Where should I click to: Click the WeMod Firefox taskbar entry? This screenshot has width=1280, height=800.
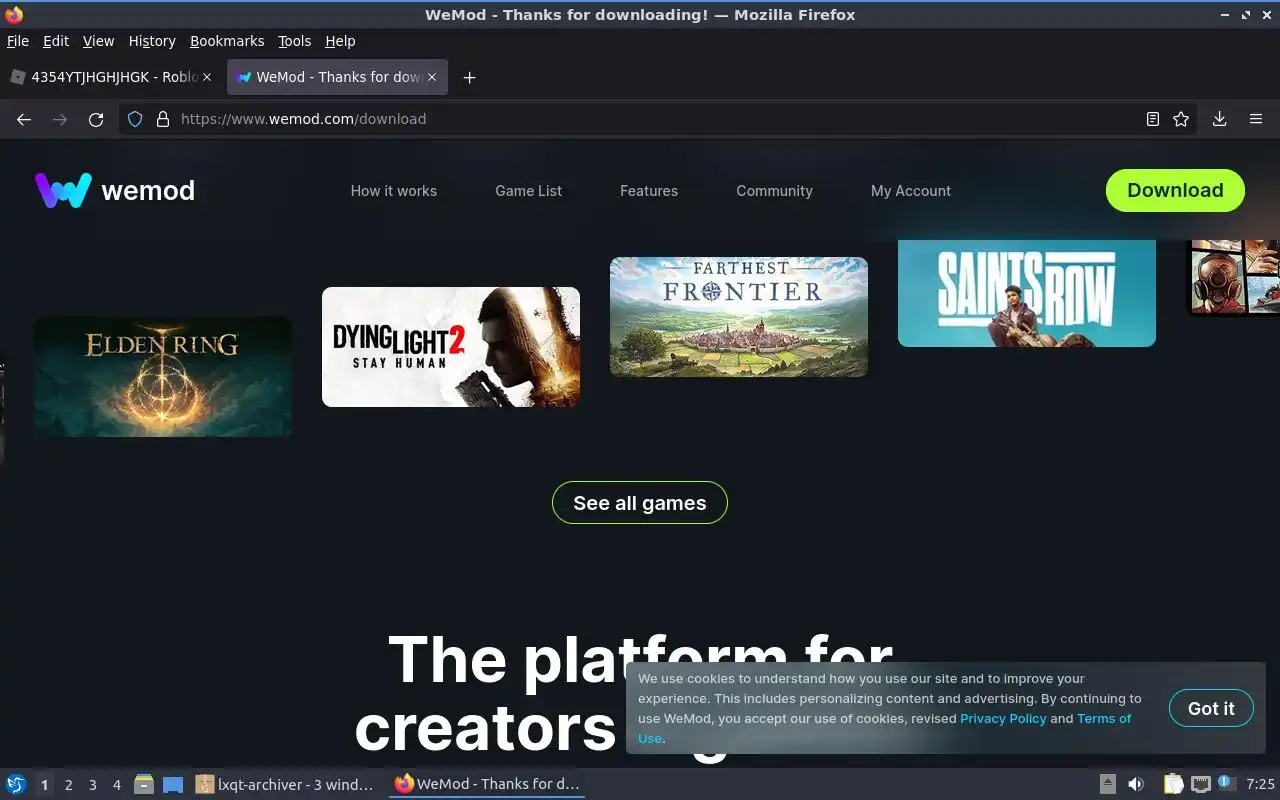click(487, 784)
